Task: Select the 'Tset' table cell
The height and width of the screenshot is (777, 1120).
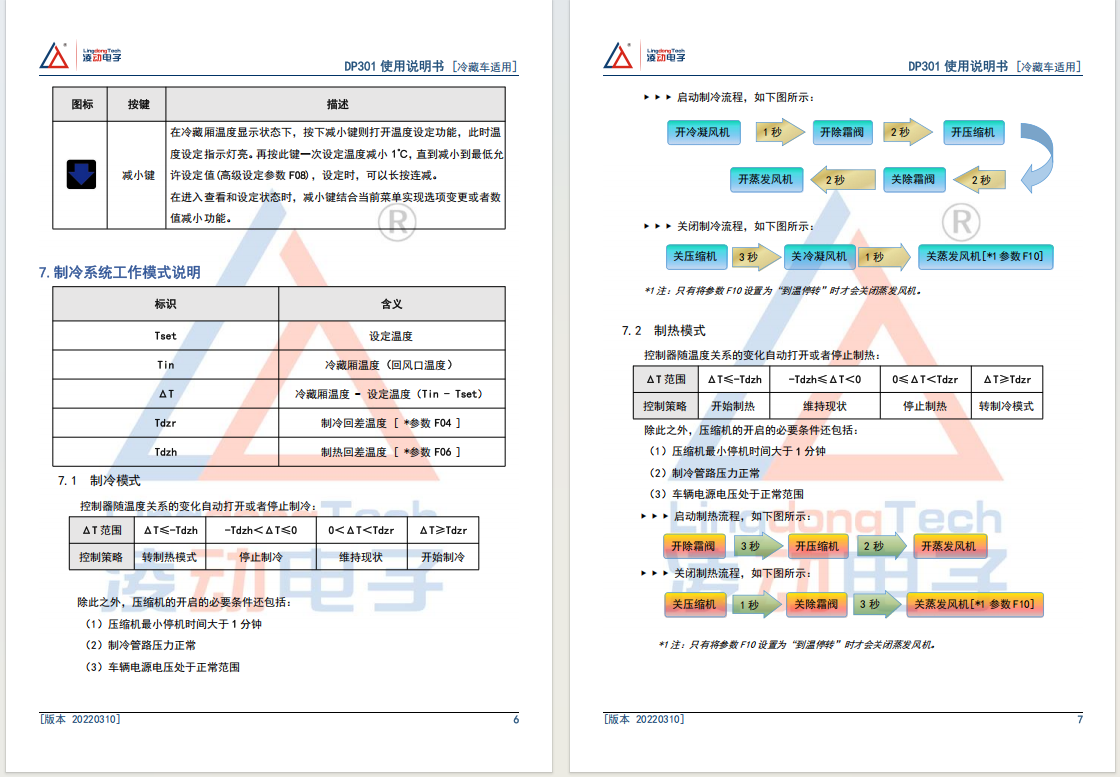Action: 166,336
